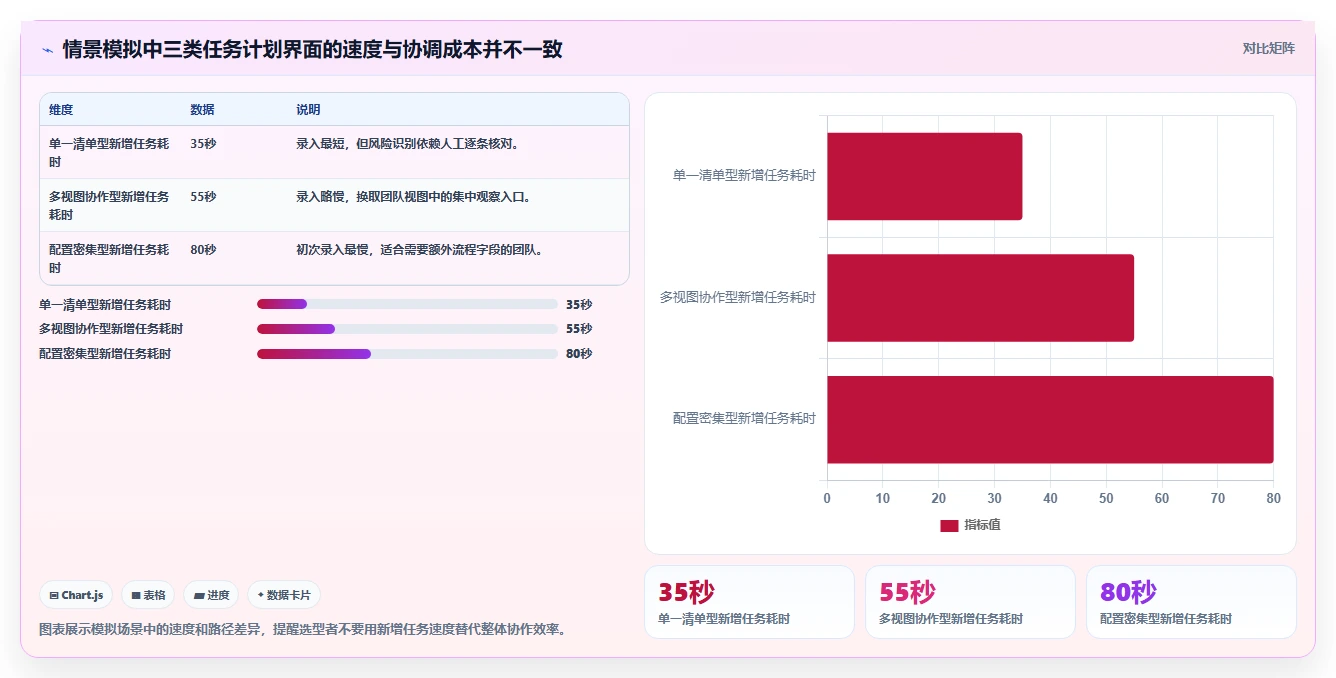Click the 对比矩阵 label at top right
This screenshot has width=1336, height=678.
coord(1268,48)
